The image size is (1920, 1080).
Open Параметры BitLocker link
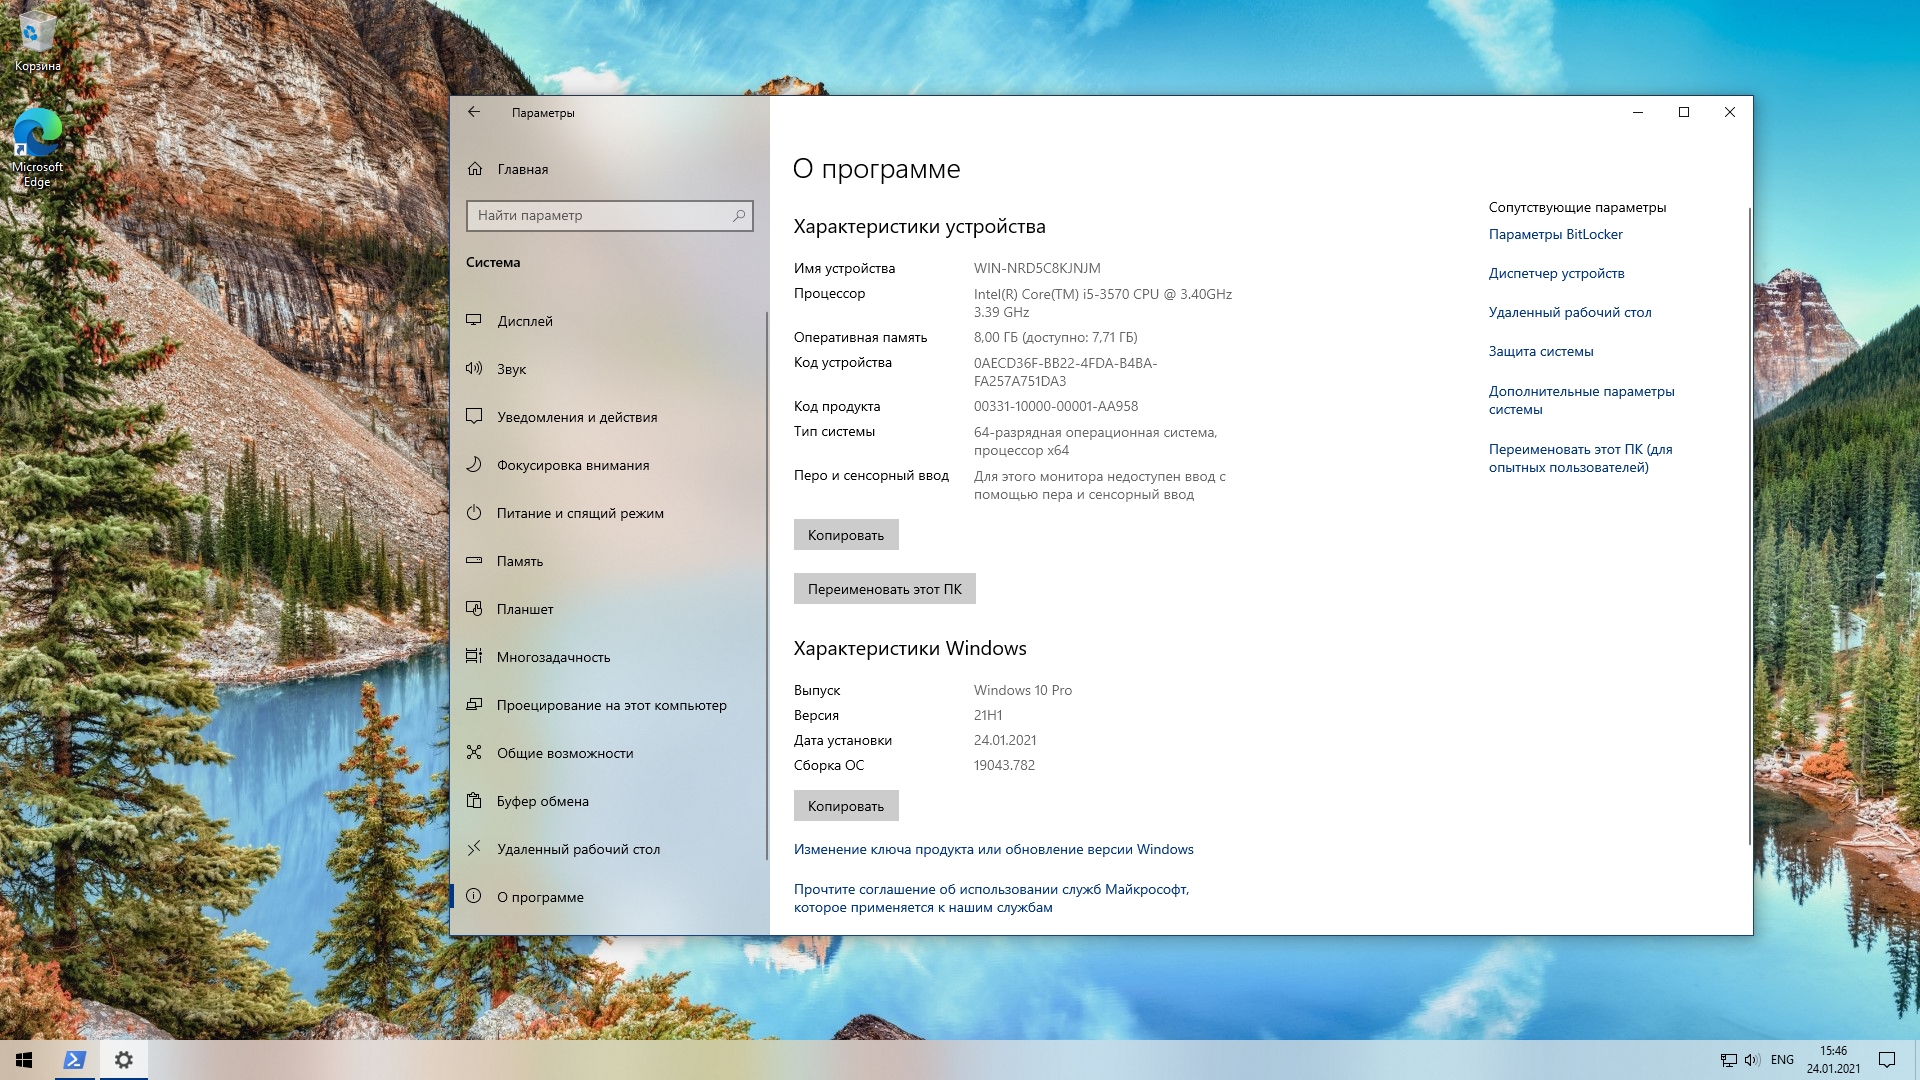1555,234
